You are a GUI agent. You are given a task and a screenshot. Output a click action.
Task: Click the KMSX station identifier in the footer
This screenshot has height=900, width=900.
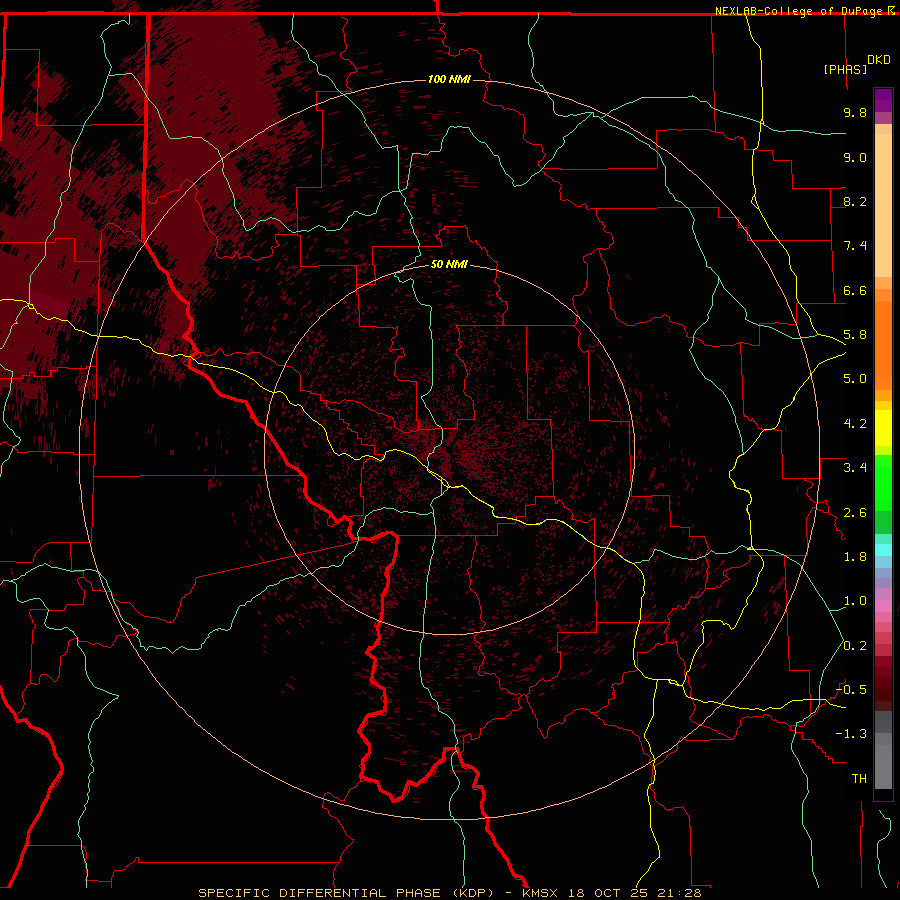(x=540, y=893)
